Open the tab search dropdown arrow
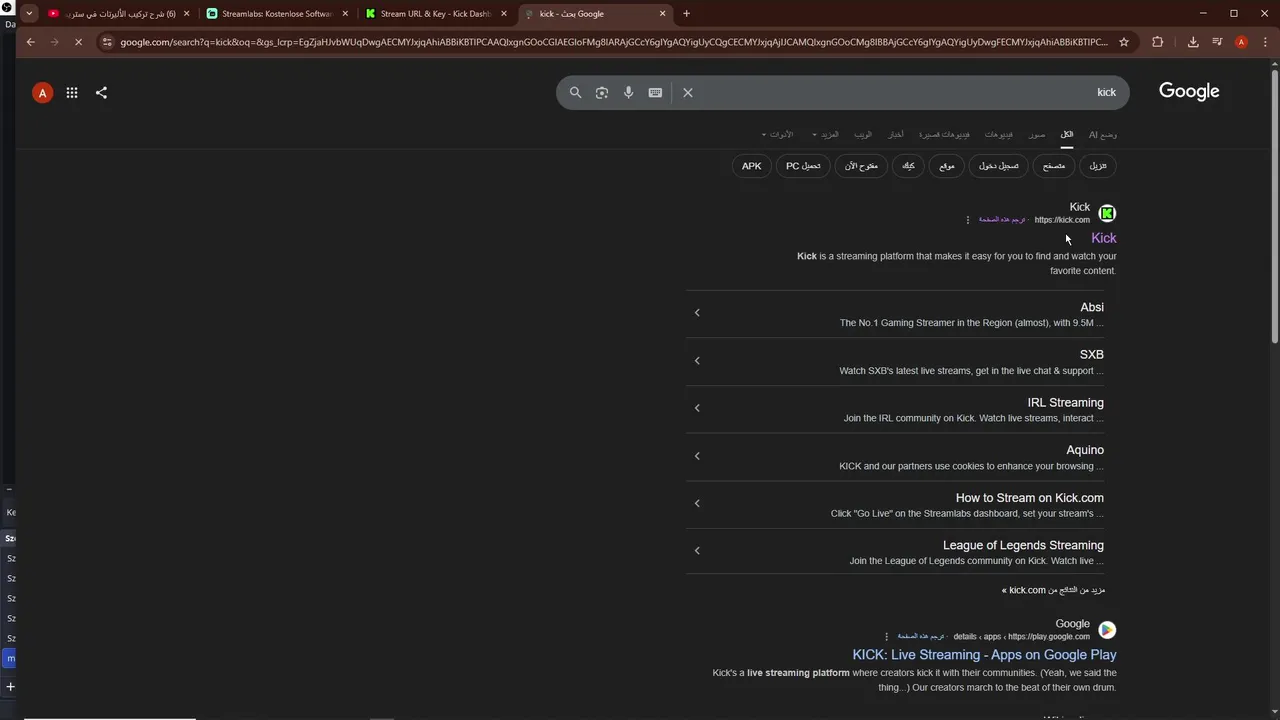 [x=29, y=14]
